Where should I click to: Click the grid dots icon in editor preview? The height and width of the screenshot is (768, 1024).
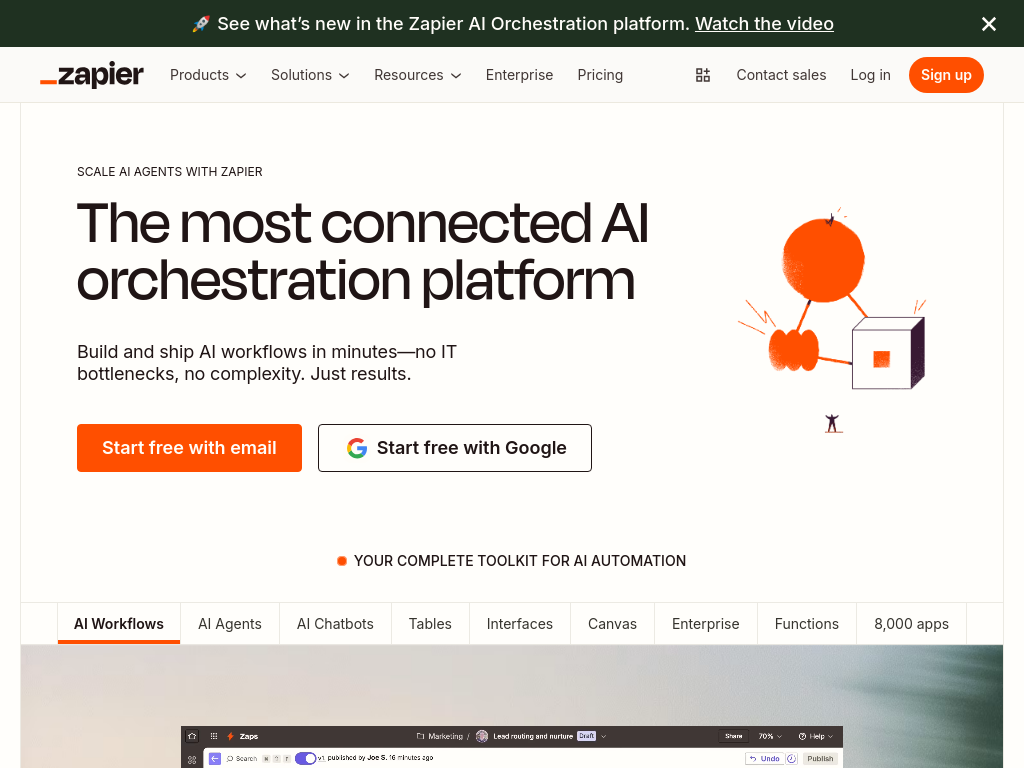tap(214, 736)
